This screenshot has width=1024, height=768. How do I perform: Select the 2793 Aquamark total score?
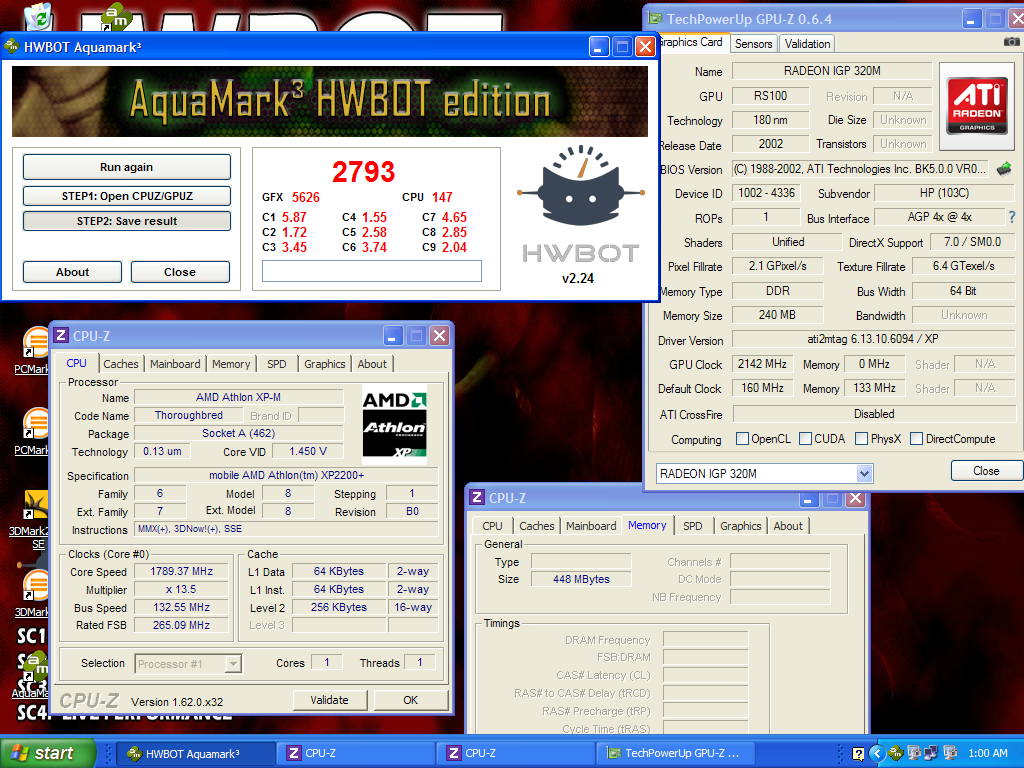pyautogui.click(x=364, y=172)
